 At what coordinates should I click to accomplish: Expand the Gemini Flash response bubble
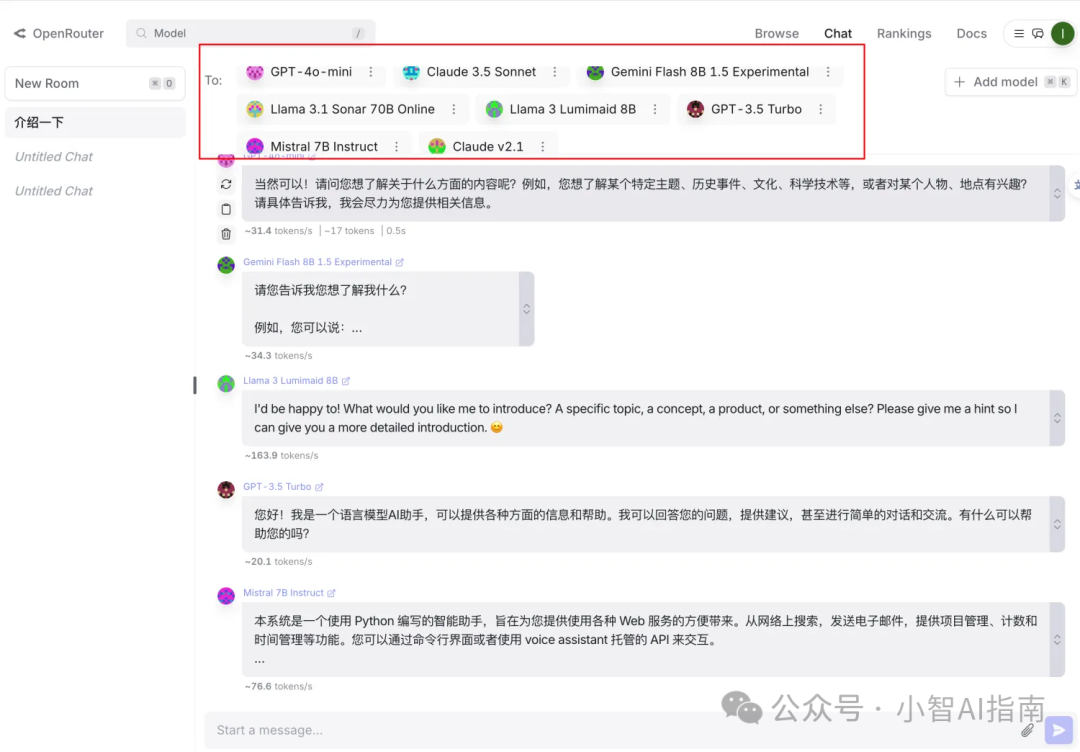pos(526,309)
